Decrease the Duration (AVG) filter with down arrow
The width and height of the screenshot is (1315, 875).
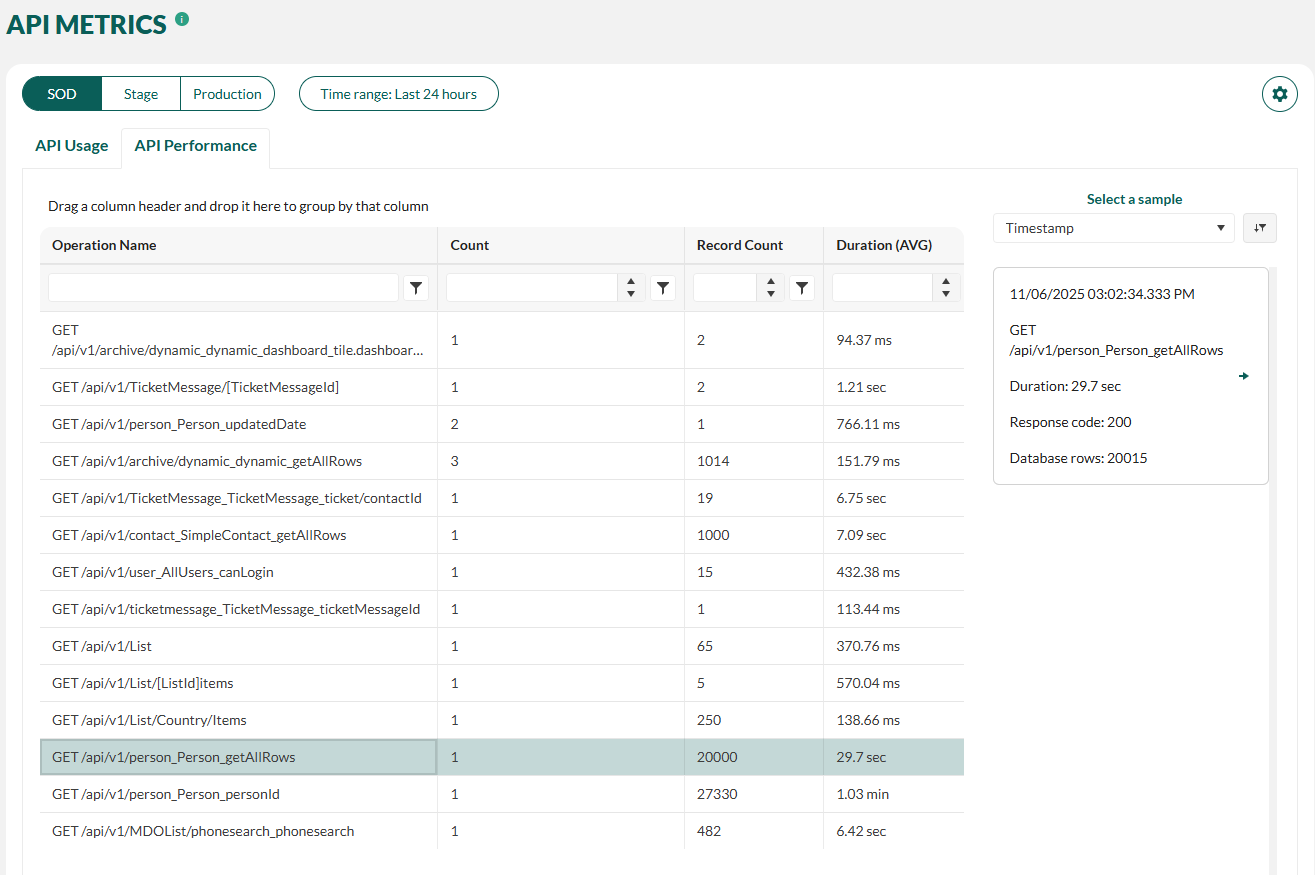(x=946, y=295)
